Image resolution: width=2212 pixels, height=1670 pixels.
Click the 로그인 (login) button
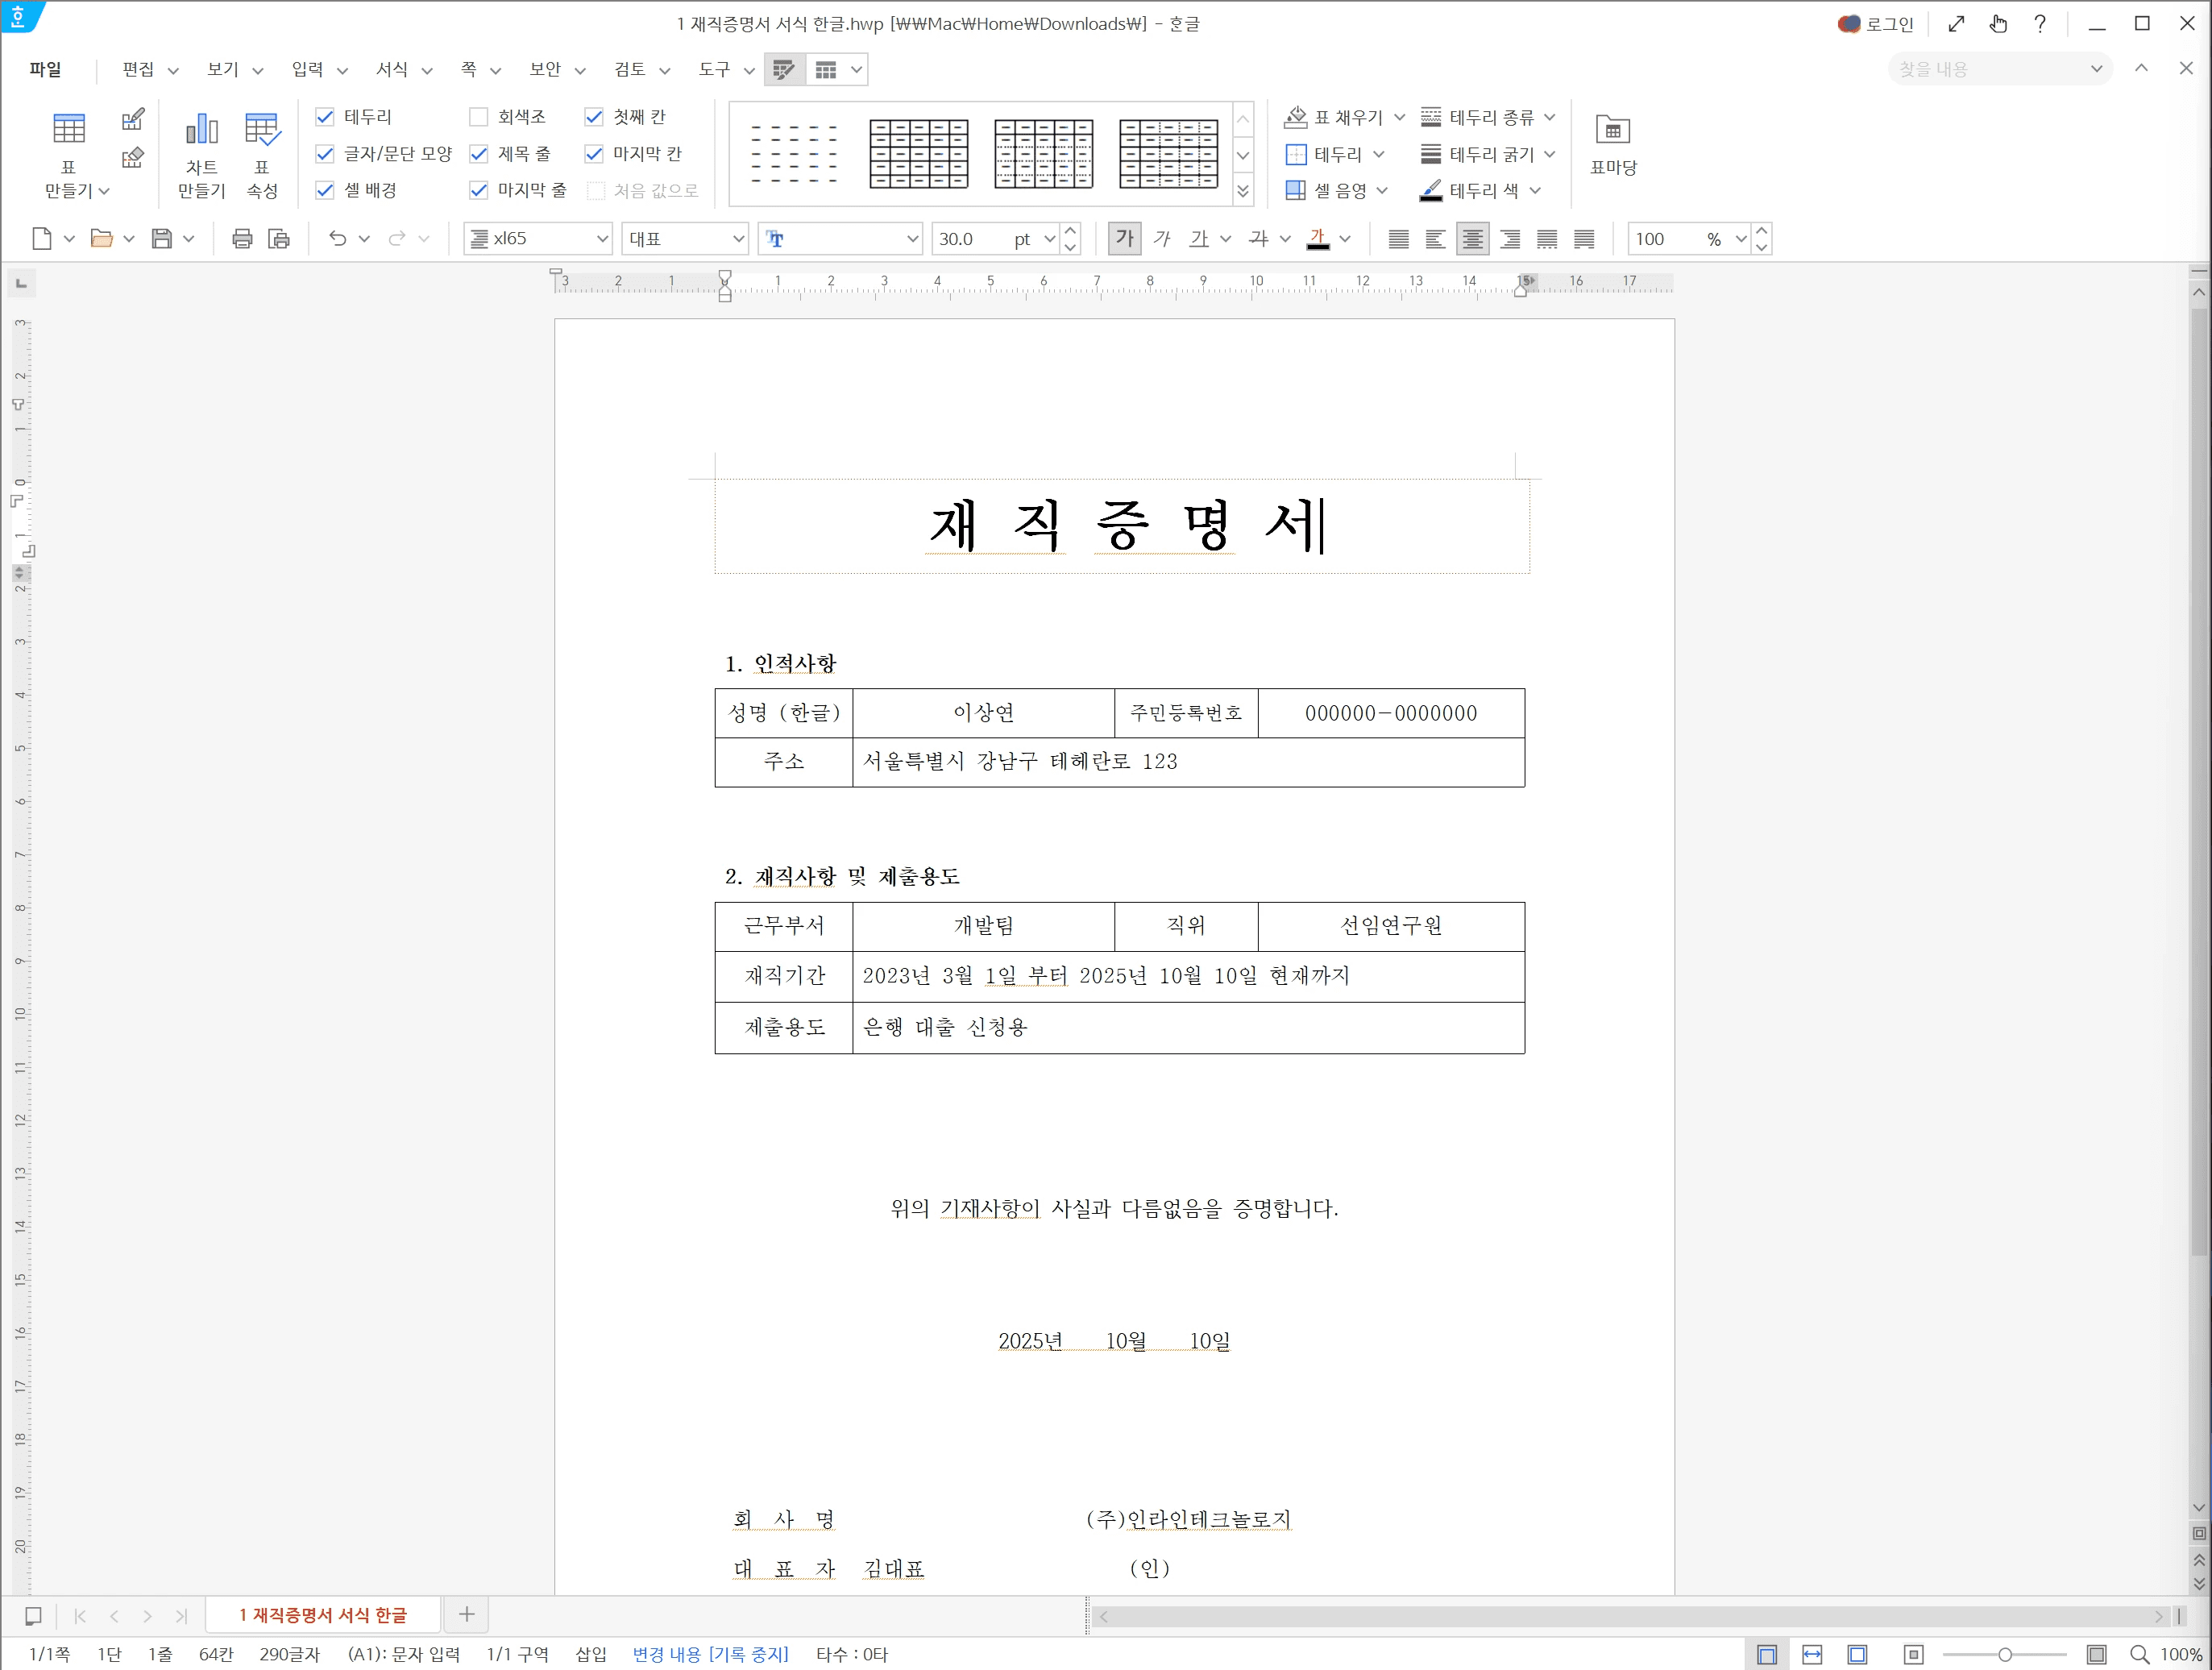tap(1878, 22)
